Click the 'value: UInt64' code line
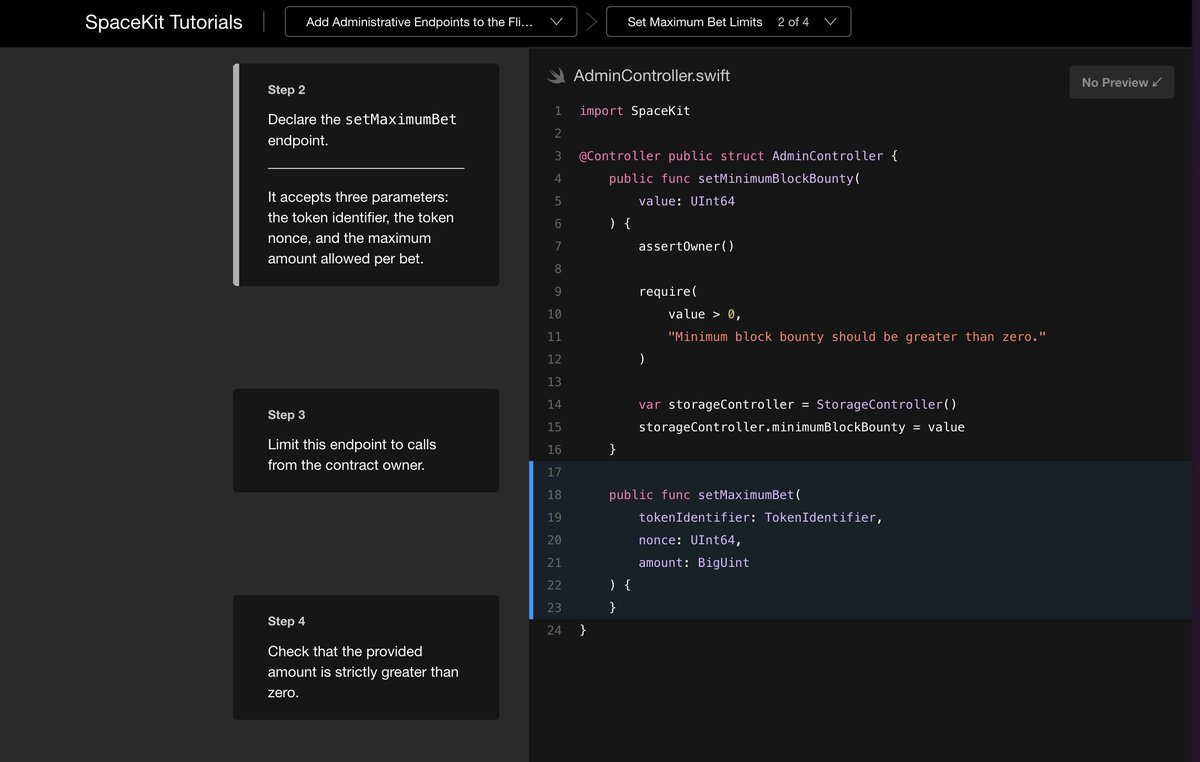Viewport: 1200px width, 762px height. (687, 201)
